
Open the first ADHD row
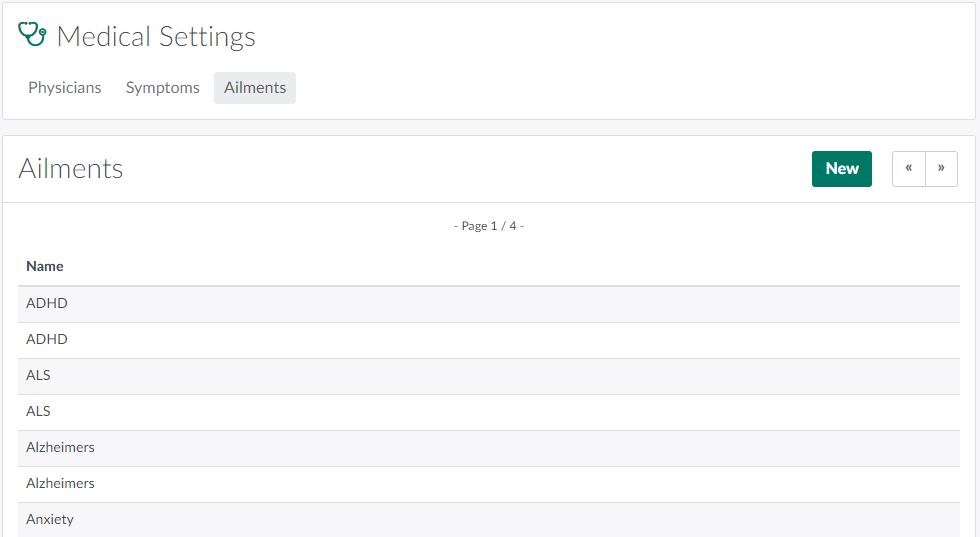click(x=47, y=303)
